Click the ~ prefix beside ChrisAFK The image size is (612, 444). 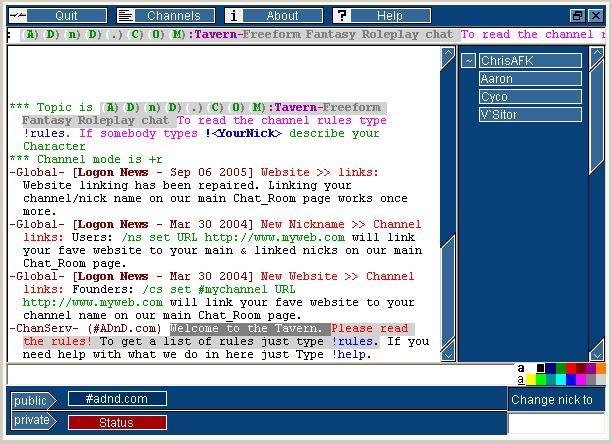[468, 60]
